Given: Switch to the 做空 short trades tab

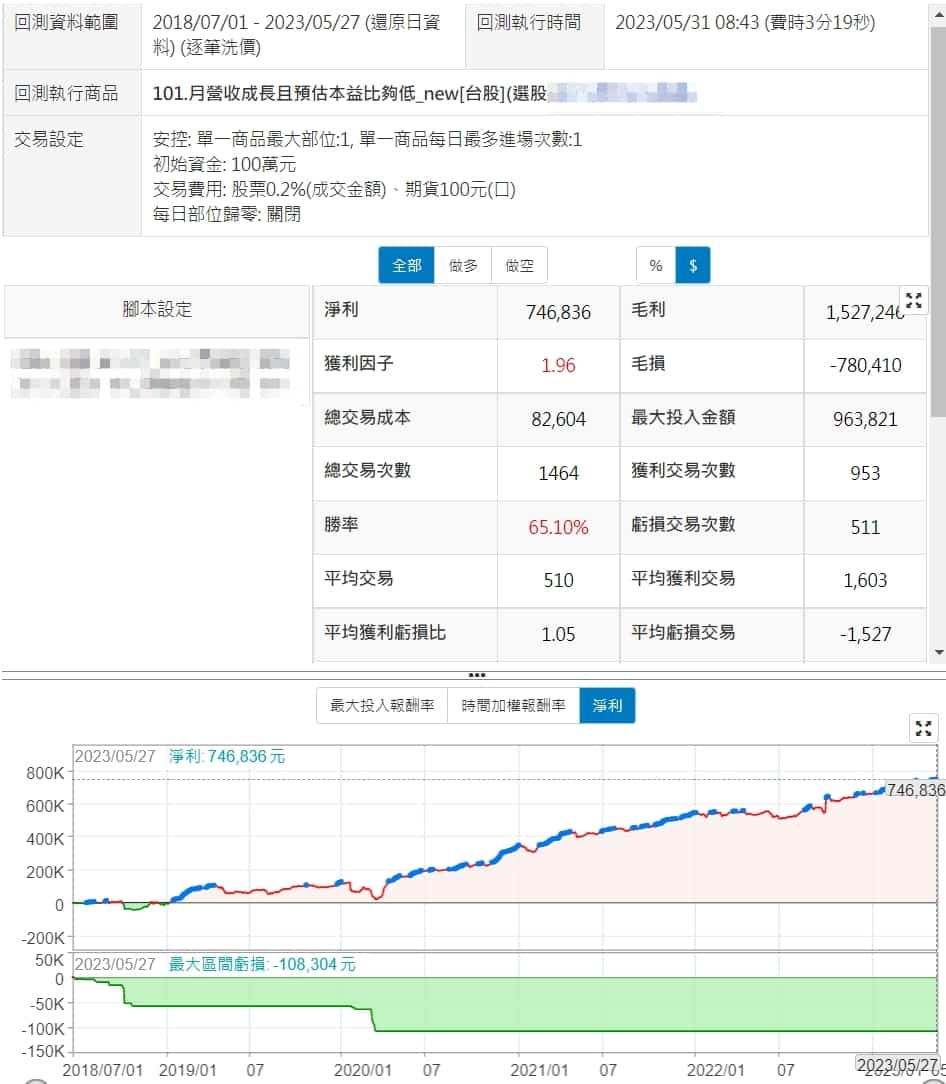Looking at the screenshot, I should [519, 265].
